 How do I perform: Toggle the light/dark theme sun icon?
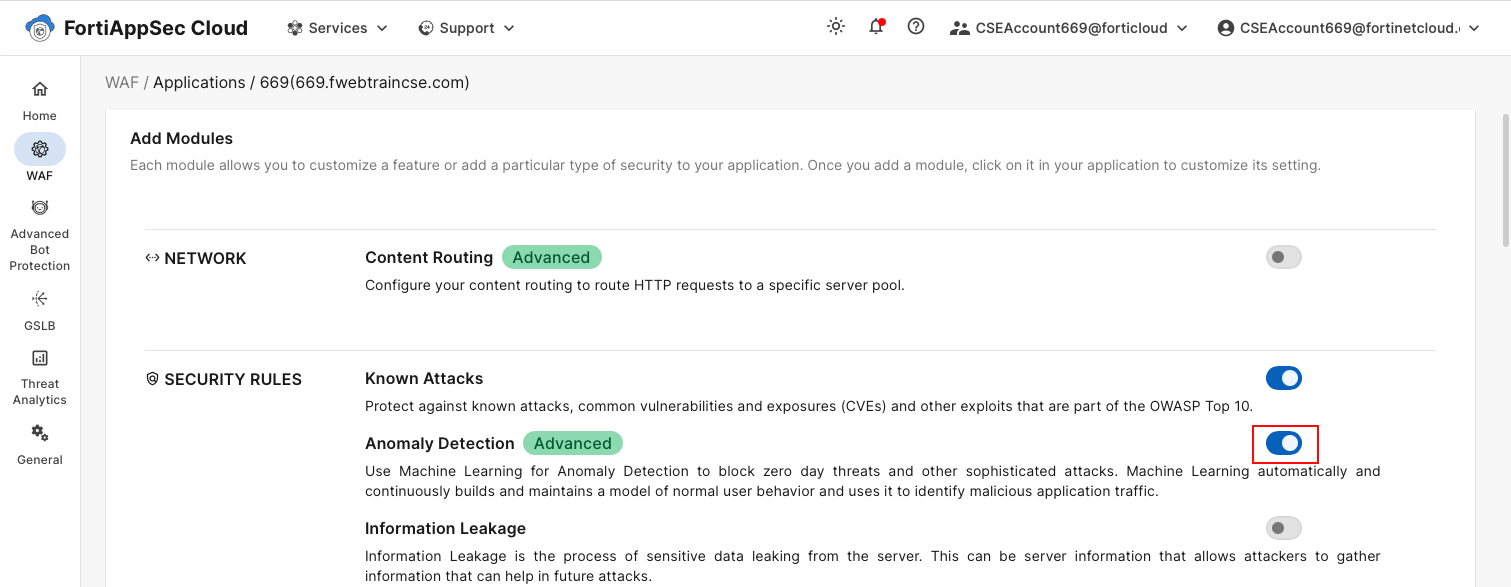click(836, 27)
